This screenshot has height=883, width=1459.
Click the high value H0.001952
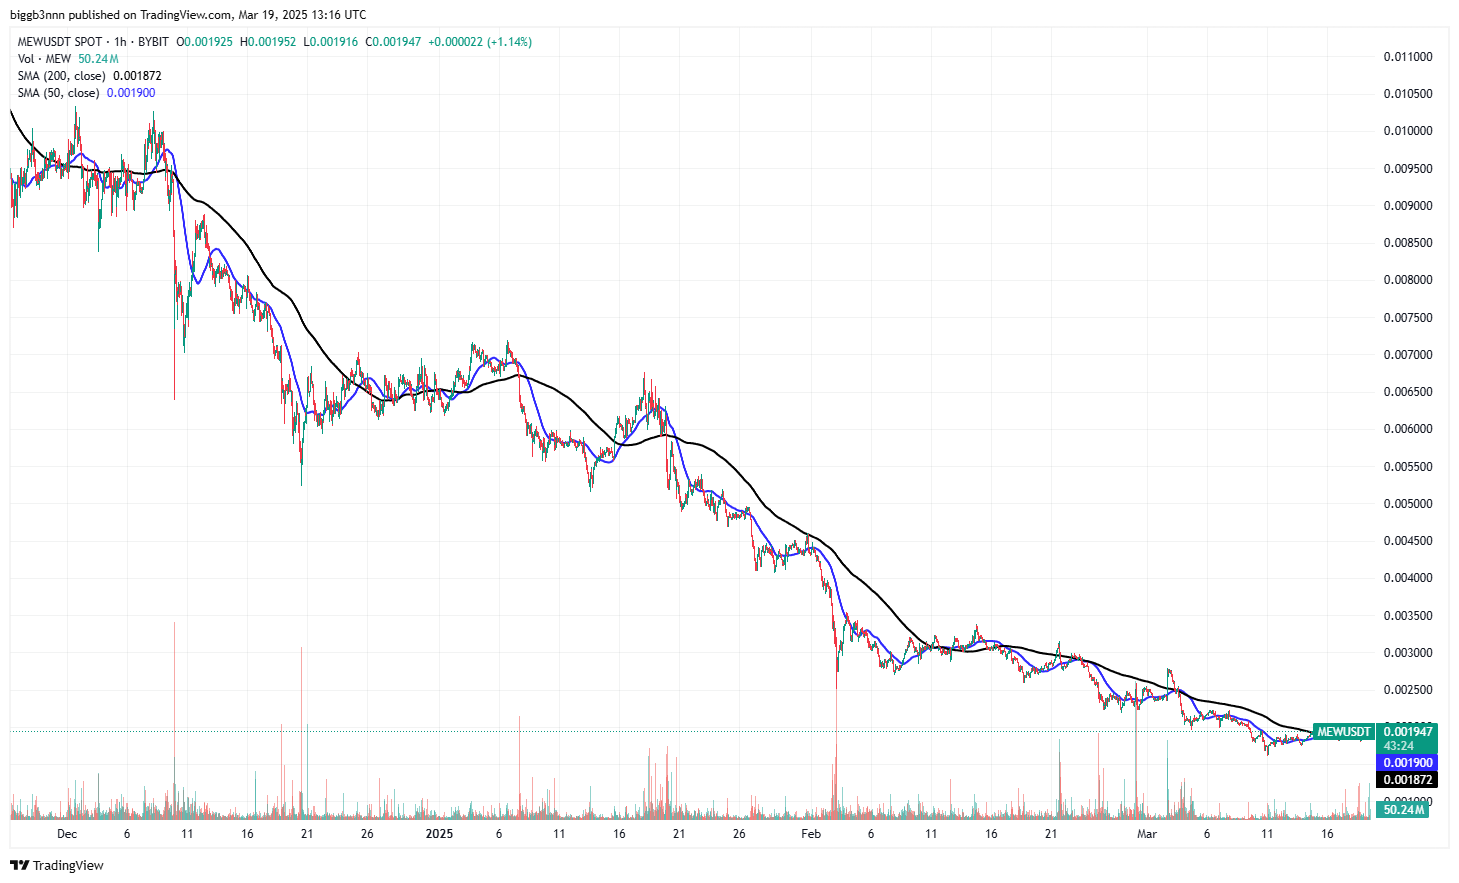268,42
